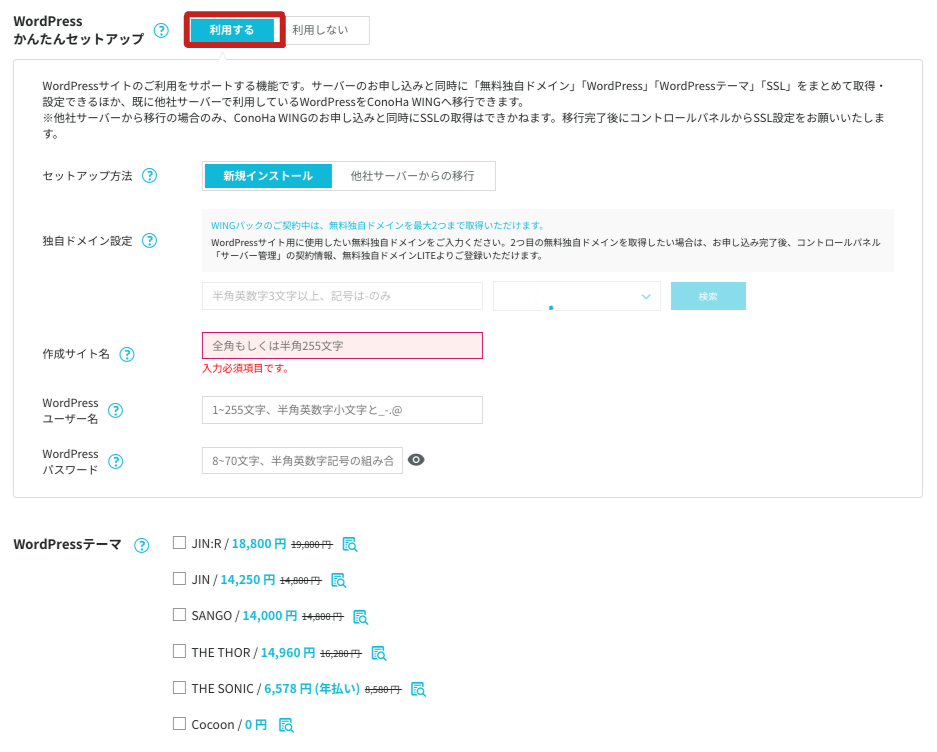Choose 新規インストール setup method
Image resolution: width=937 pixels, height=752 pixels.
tap(268, 176)
